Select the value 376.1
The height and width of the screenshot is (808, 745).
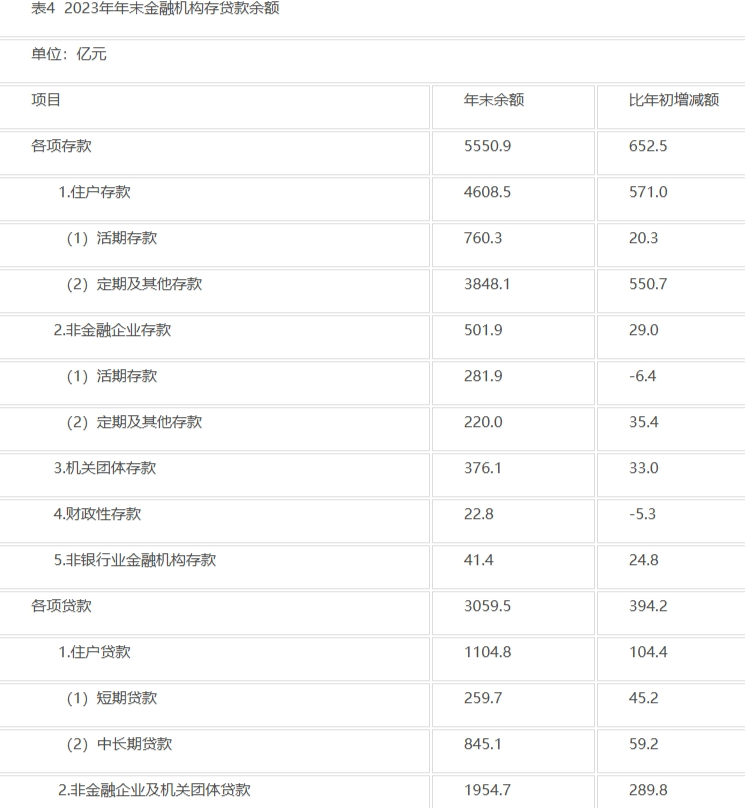[x=482, y=467]
